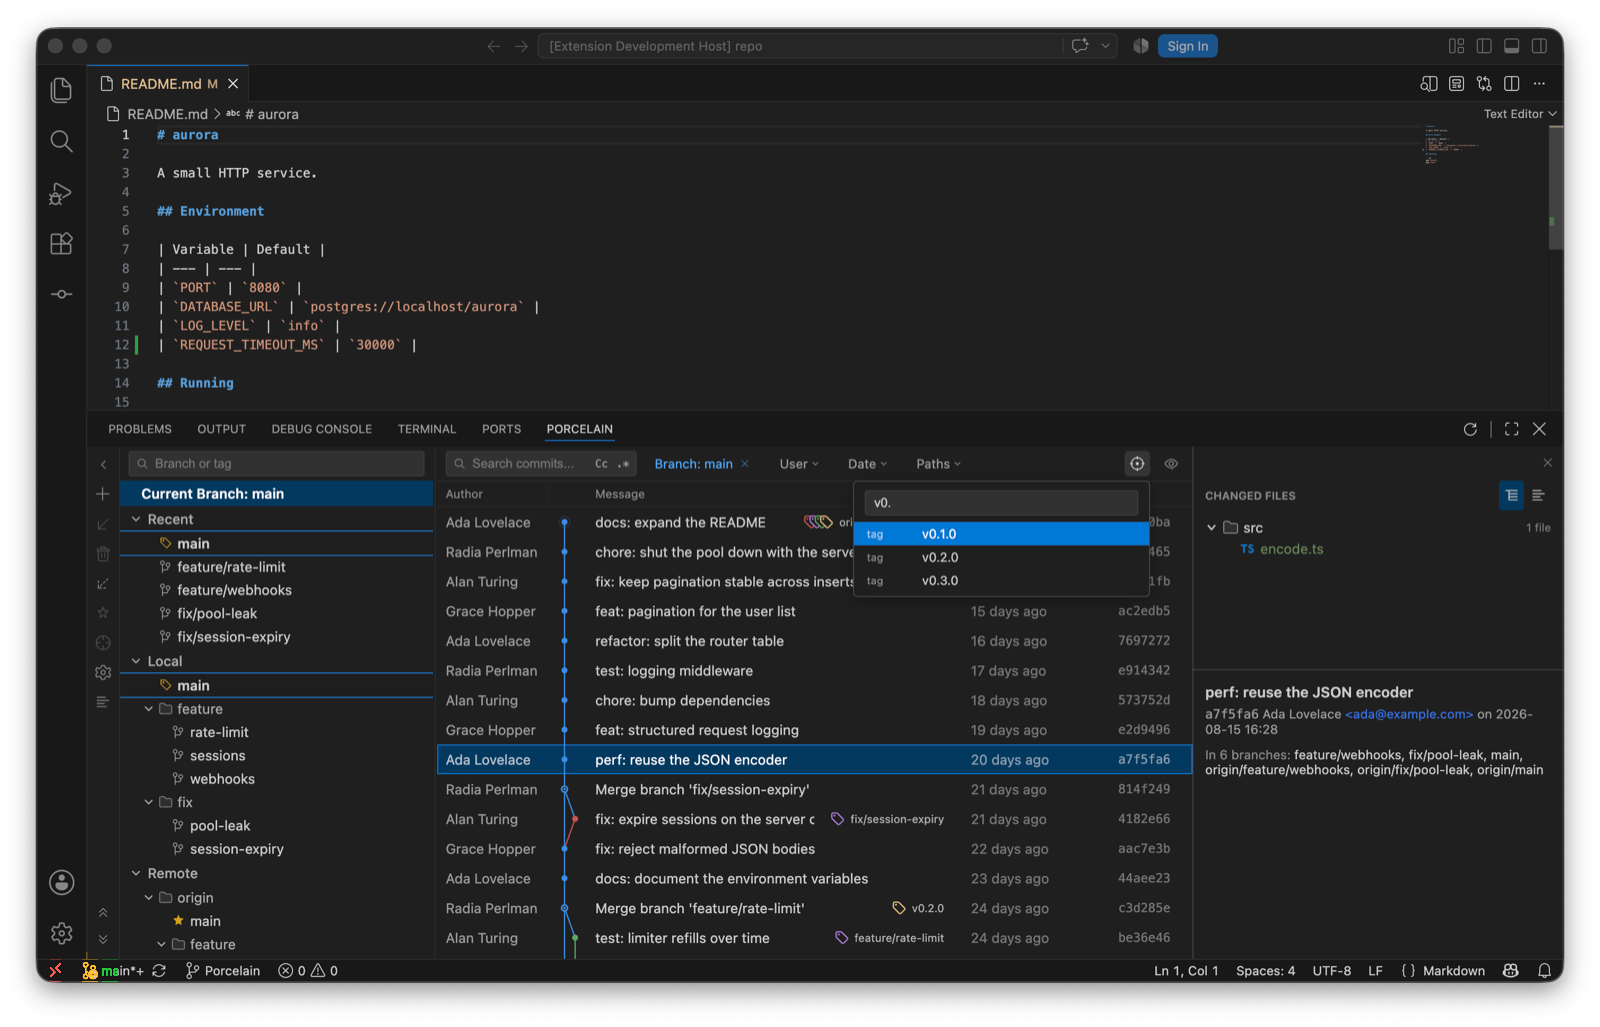Screen dimensions: 1600x1027
Task: Open the editor More Actions ellipsis
Action: (x=1540, y=84)
